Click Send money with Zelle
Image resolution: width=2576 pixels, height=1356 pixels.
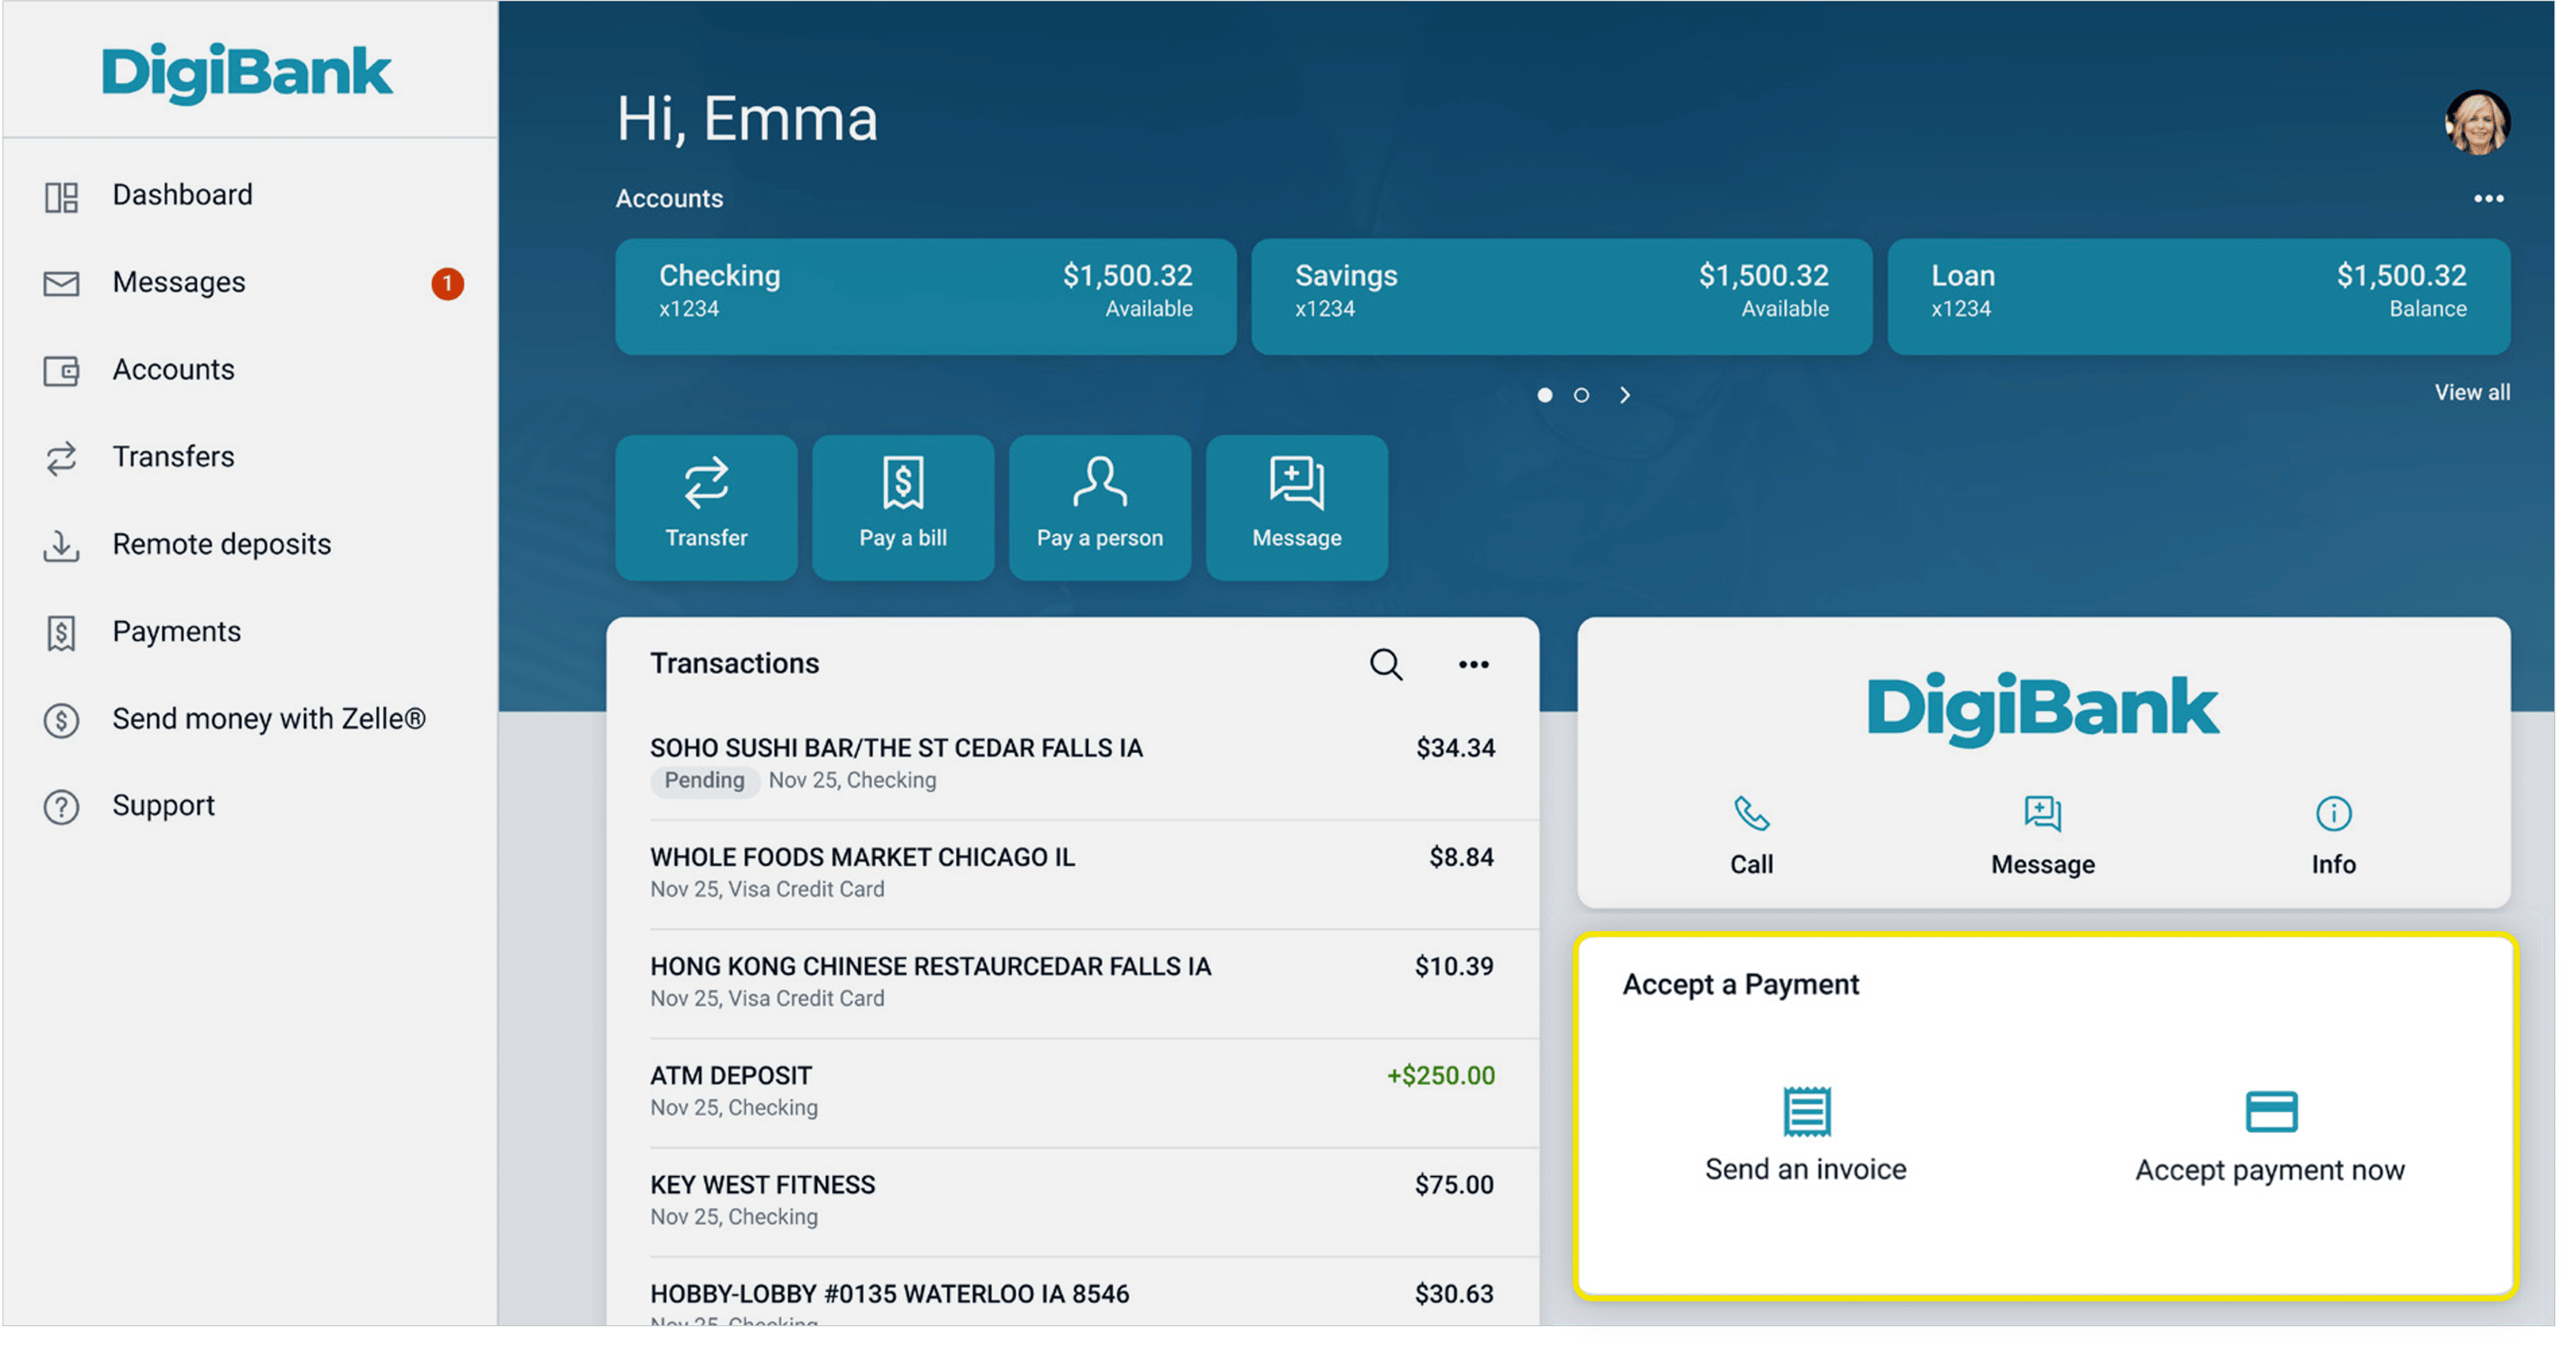coord(269,717)
